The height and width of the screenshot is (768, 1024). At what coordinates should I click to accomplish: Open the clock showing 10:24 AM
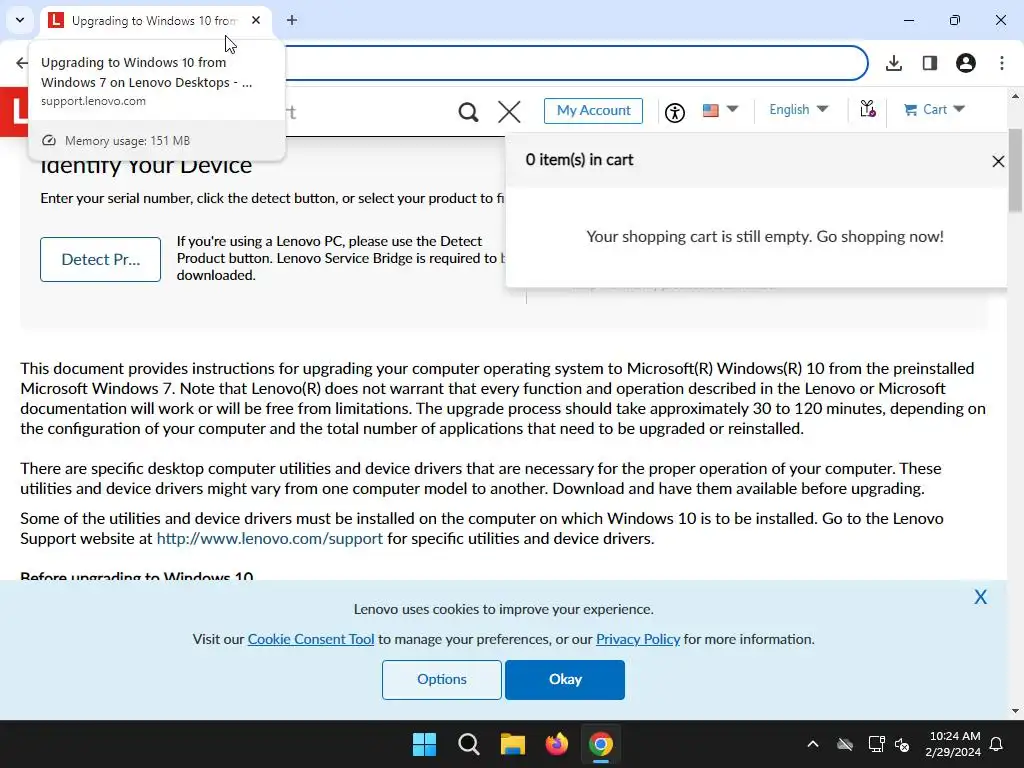[x=953, y=744]
